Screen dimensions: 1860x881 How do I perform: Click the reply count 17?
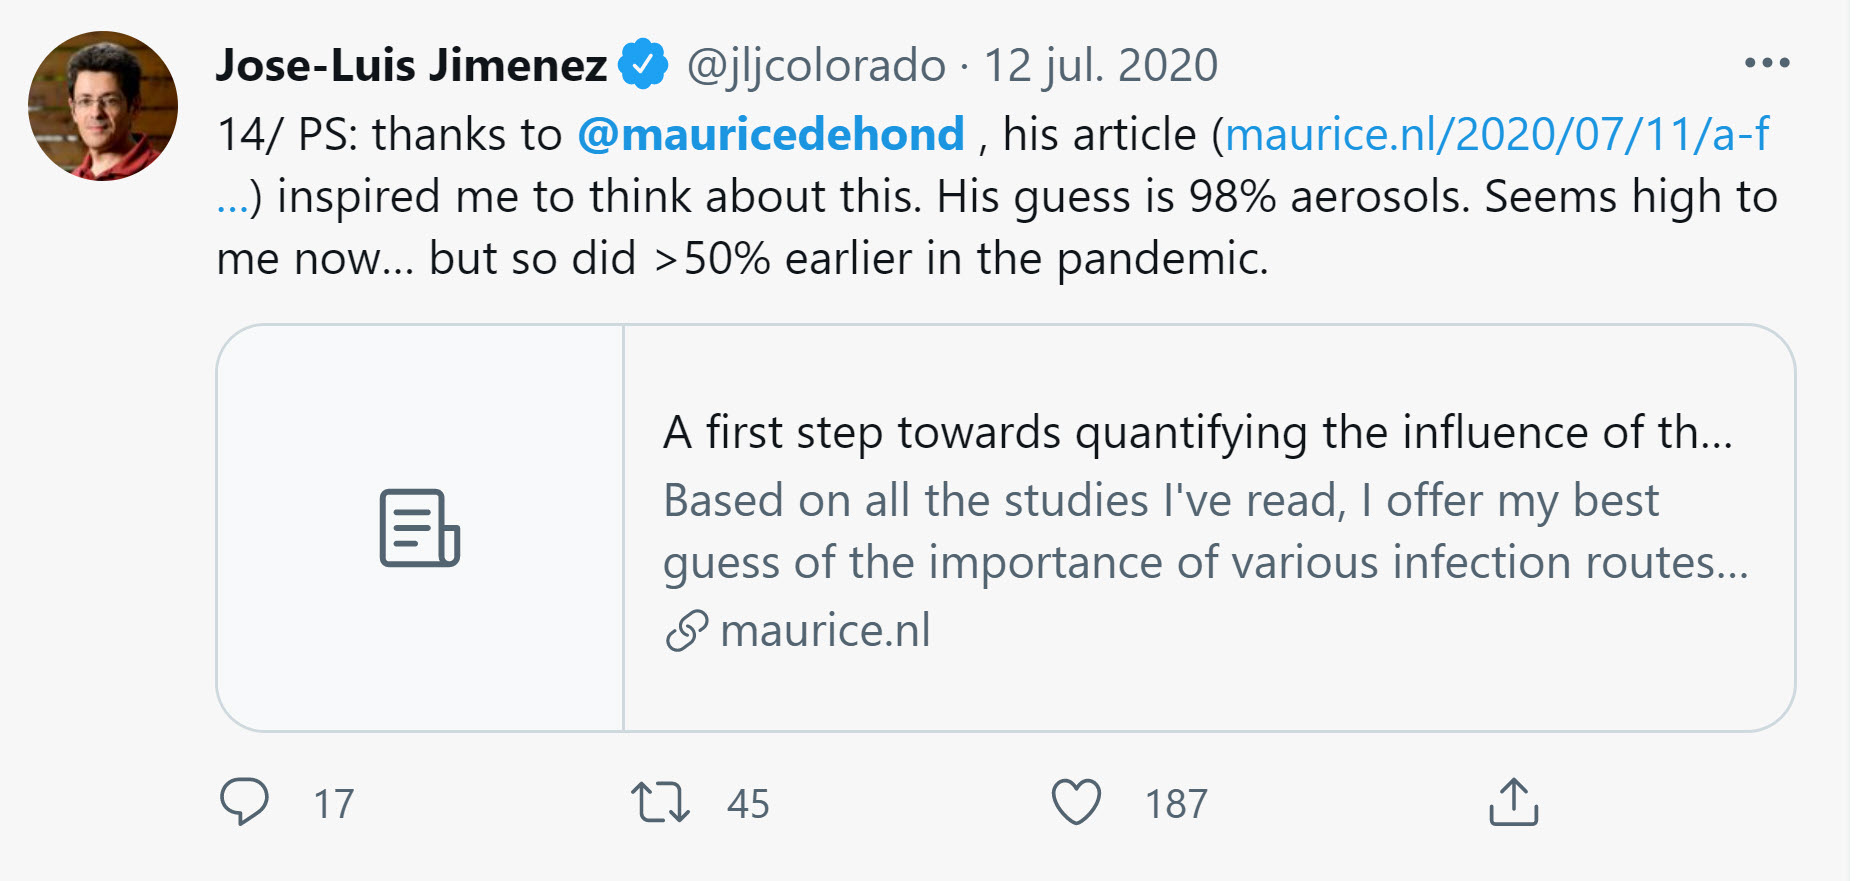[x=334, y=804]
